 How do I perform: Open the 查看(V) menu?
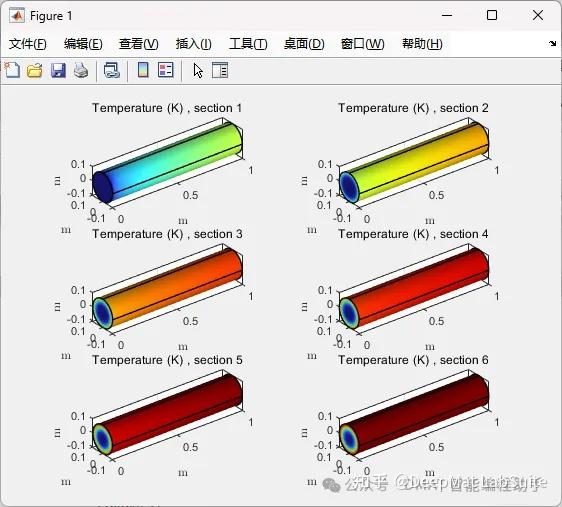[139, 44]
